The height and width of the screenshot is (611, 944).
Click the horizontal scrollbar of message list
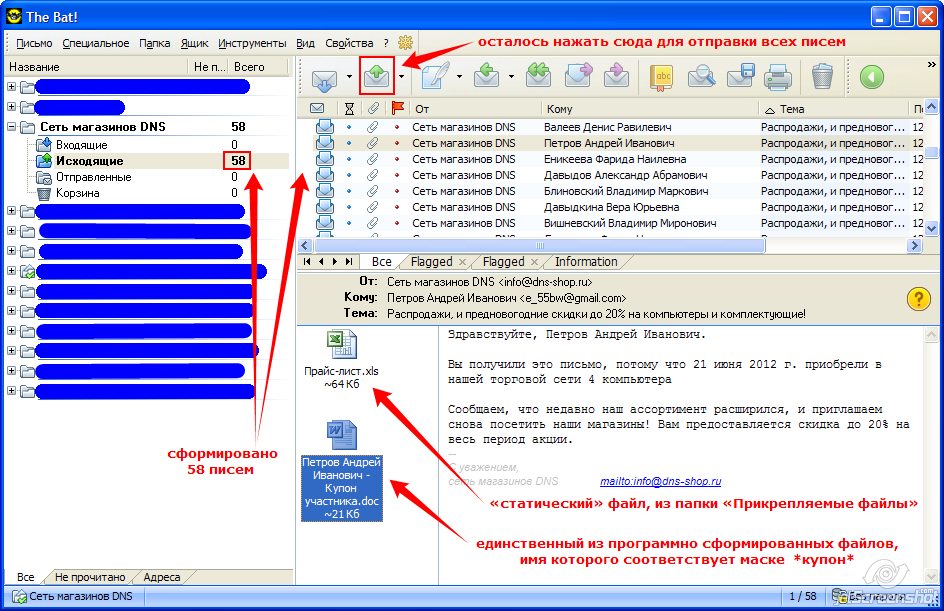539,246
